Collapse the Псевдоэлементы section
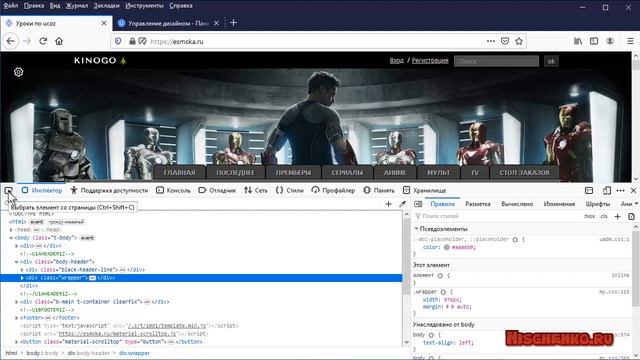This screenshot has height=360, width=640. tap(416, 229)
